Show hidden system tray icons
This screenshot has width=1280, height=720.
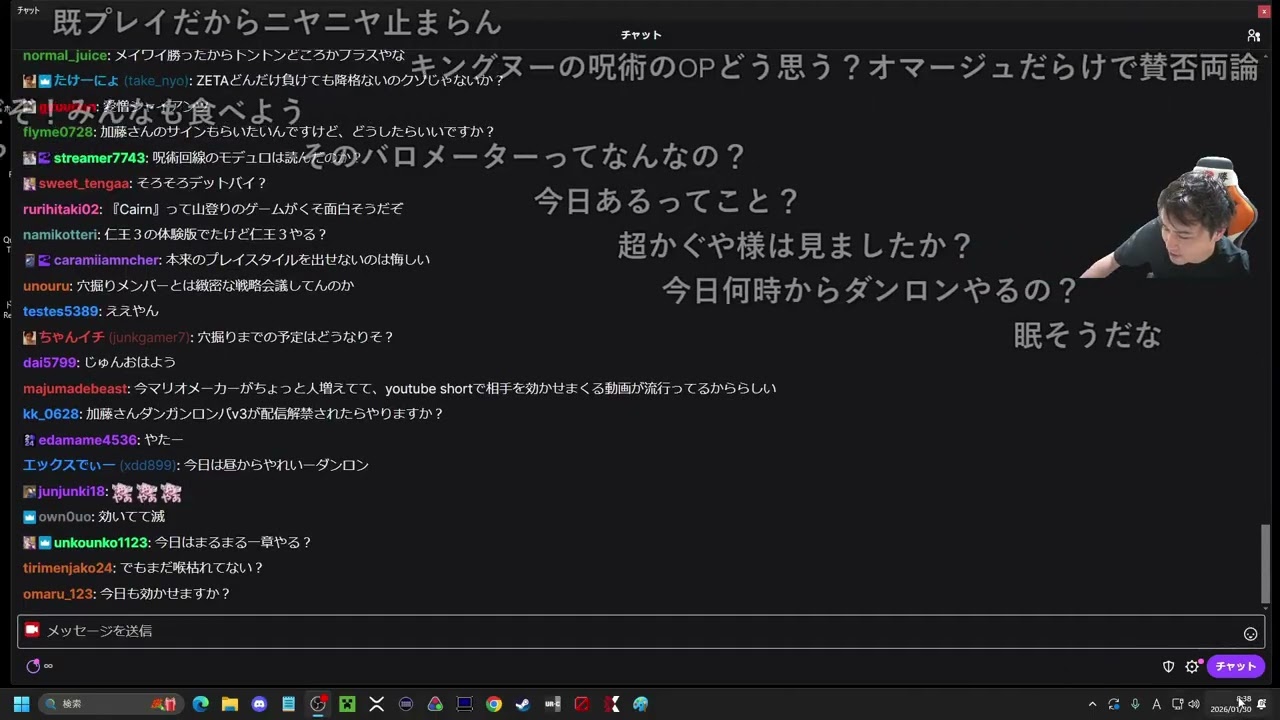(x=1092, y=704)
